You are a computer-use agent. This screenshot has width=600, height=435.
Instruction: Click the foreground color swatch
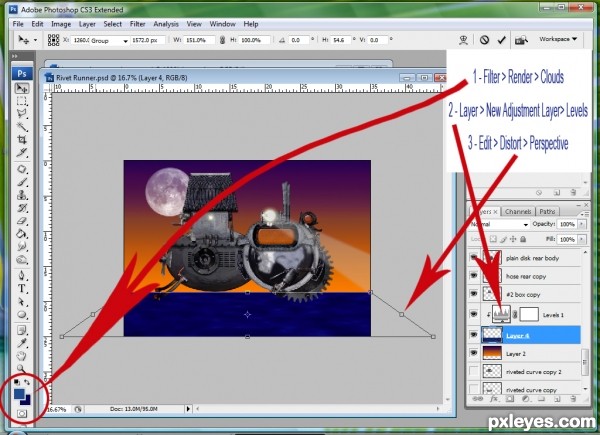19,393
